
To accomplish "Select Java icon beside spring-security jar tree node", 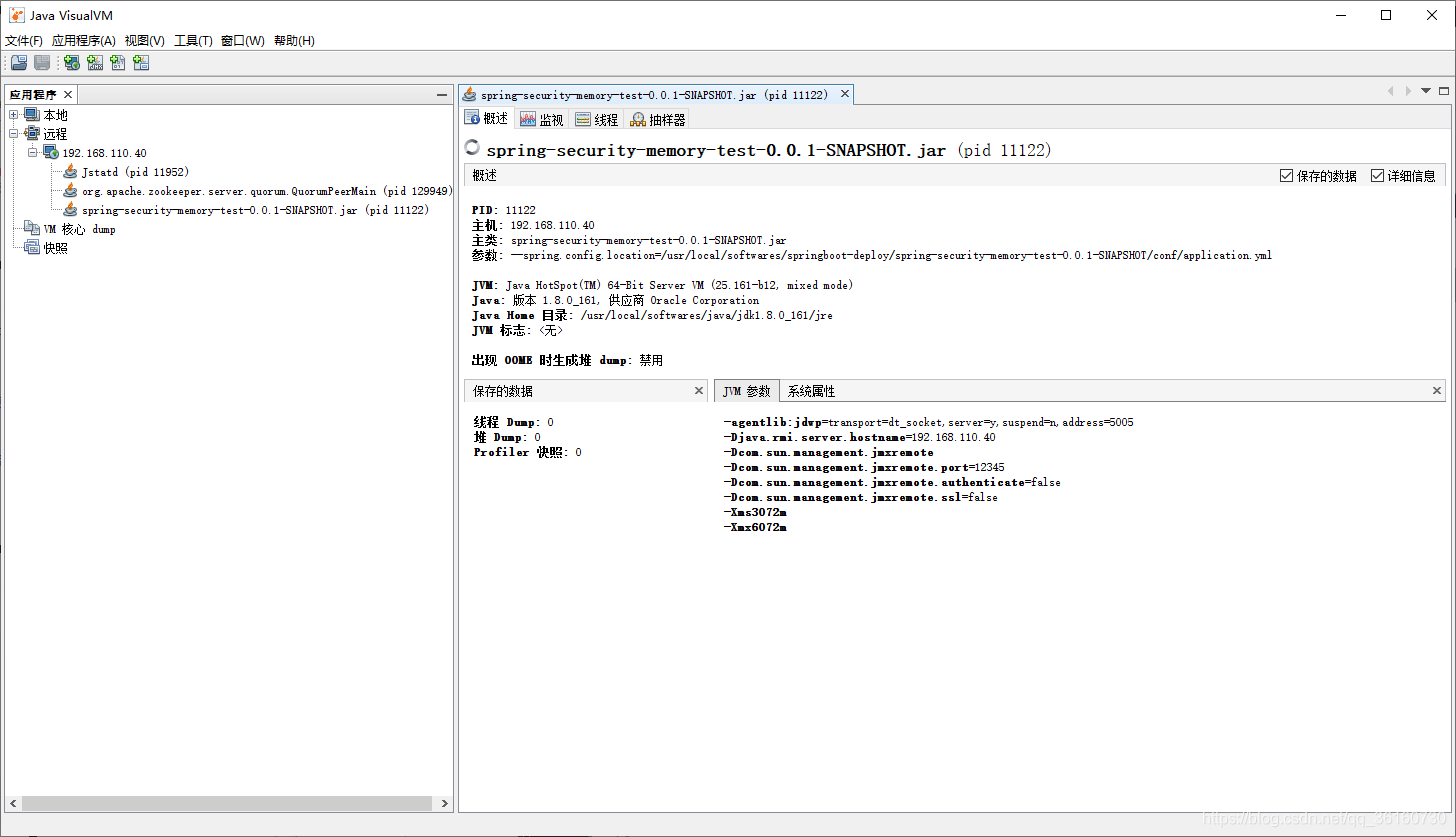I will click(70, 210).
